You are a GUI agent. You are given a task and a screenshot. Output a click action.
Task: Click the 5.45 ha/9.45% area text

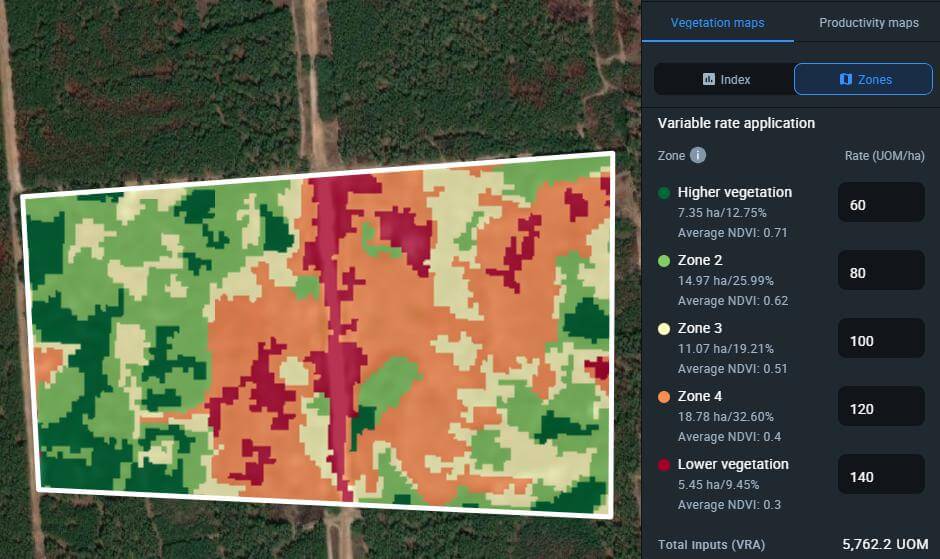pos(718,485)
